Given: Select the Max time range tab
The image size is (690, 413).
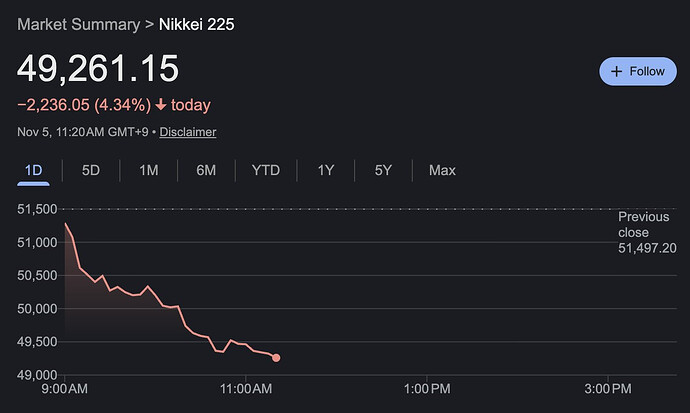Looking at the screenshot, I should point(442,170).
